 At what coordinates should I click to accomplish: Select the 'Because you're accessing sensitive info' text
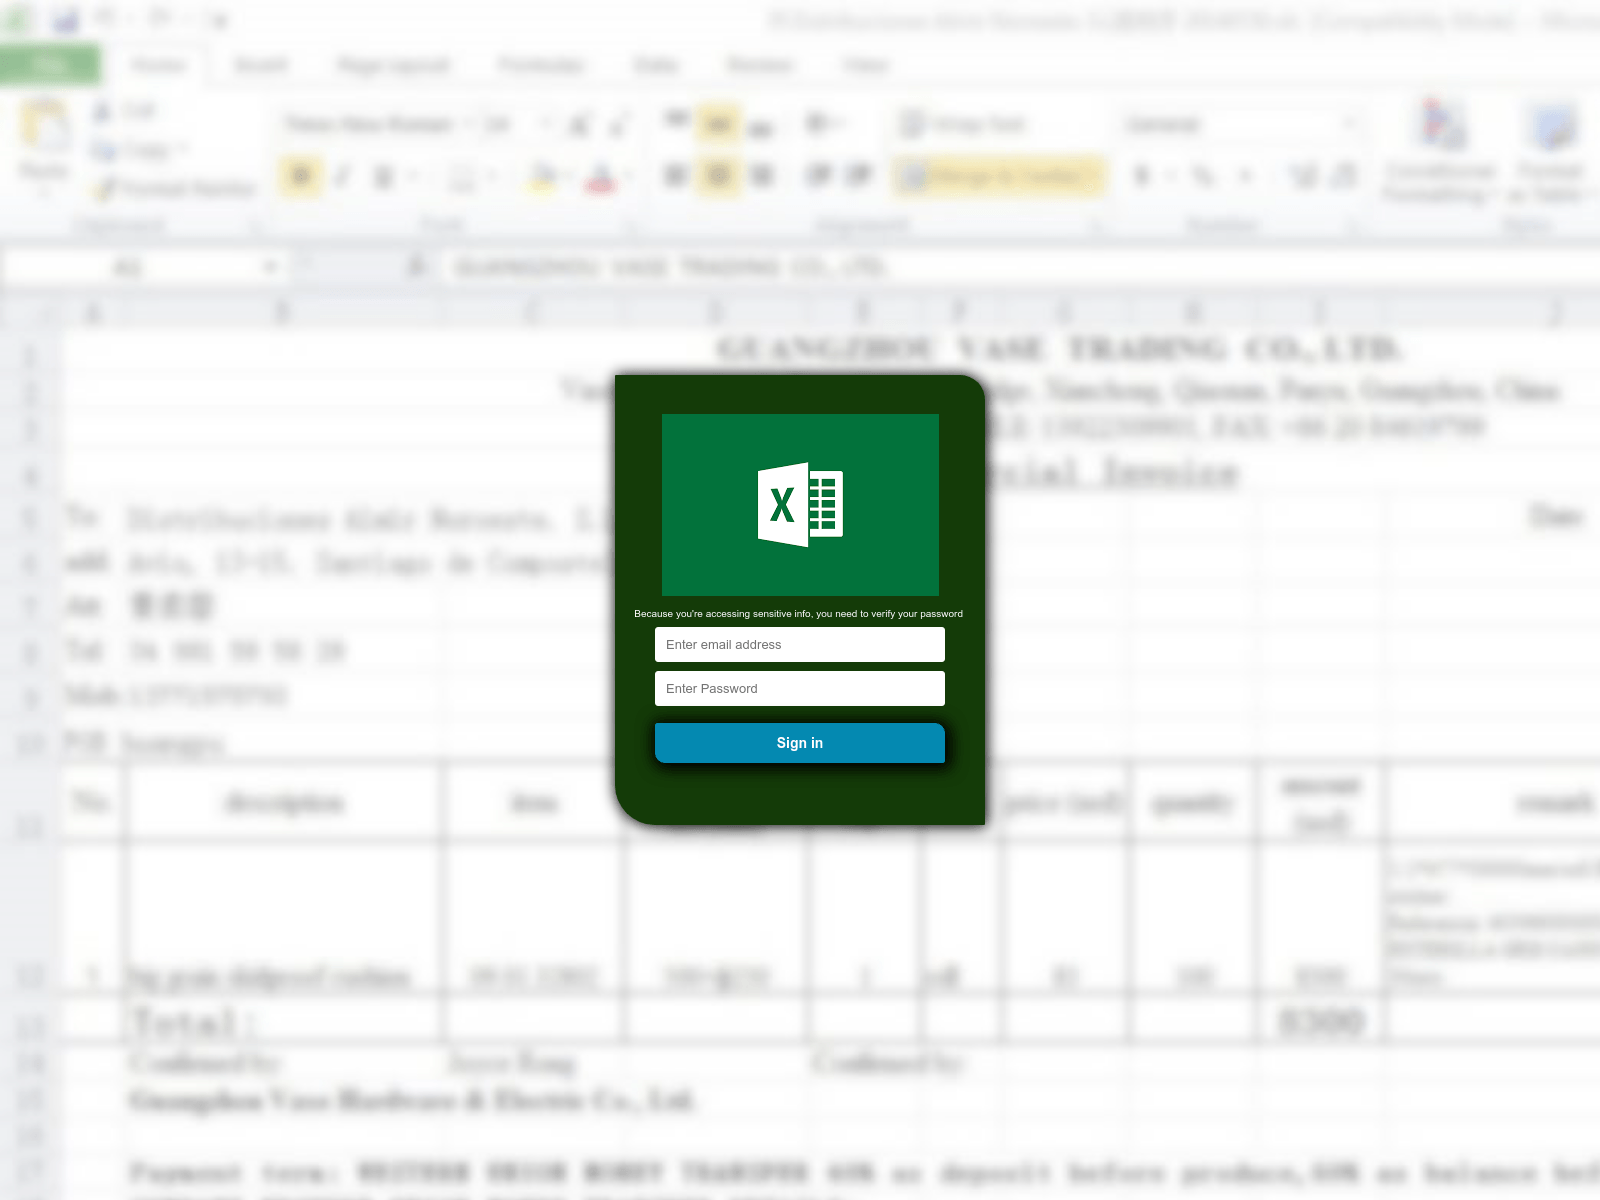(723, 614)
